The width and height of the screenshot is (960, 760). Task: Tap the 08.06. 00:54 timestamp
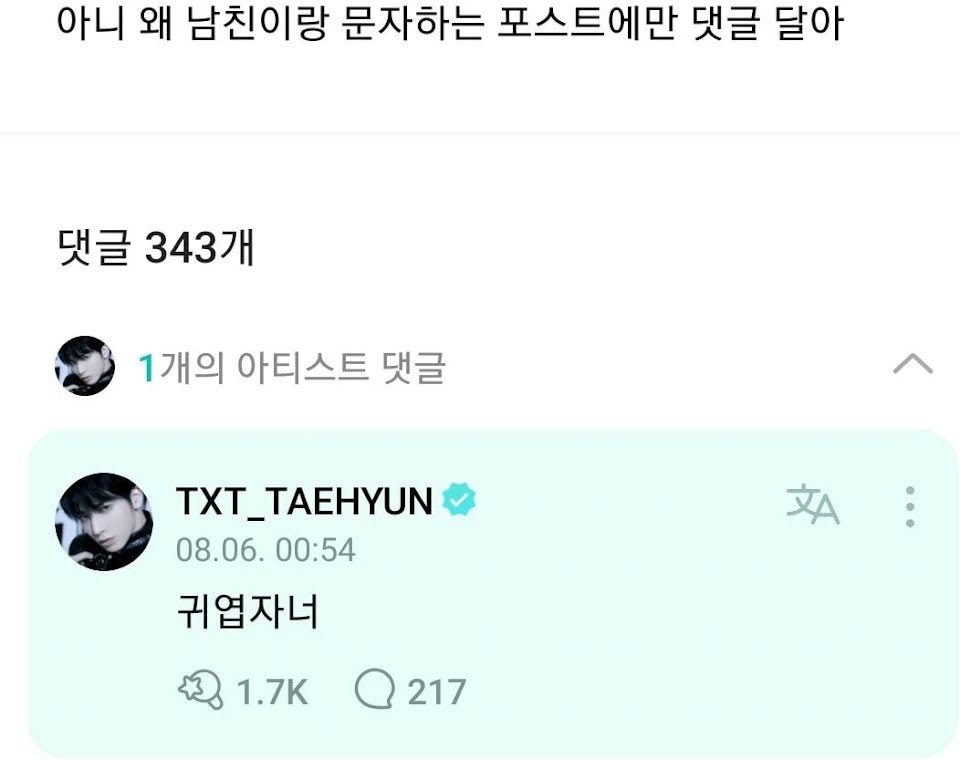coord(266,550)
